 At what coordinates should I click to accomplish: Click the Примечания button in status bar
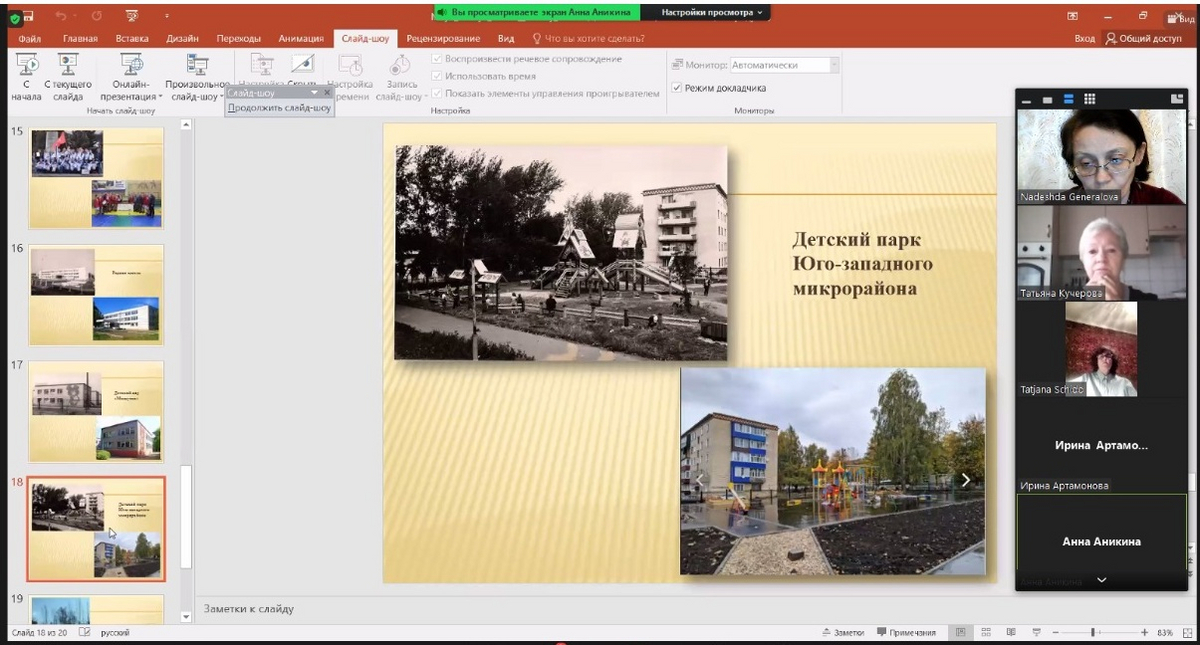[x=906, y=632]
